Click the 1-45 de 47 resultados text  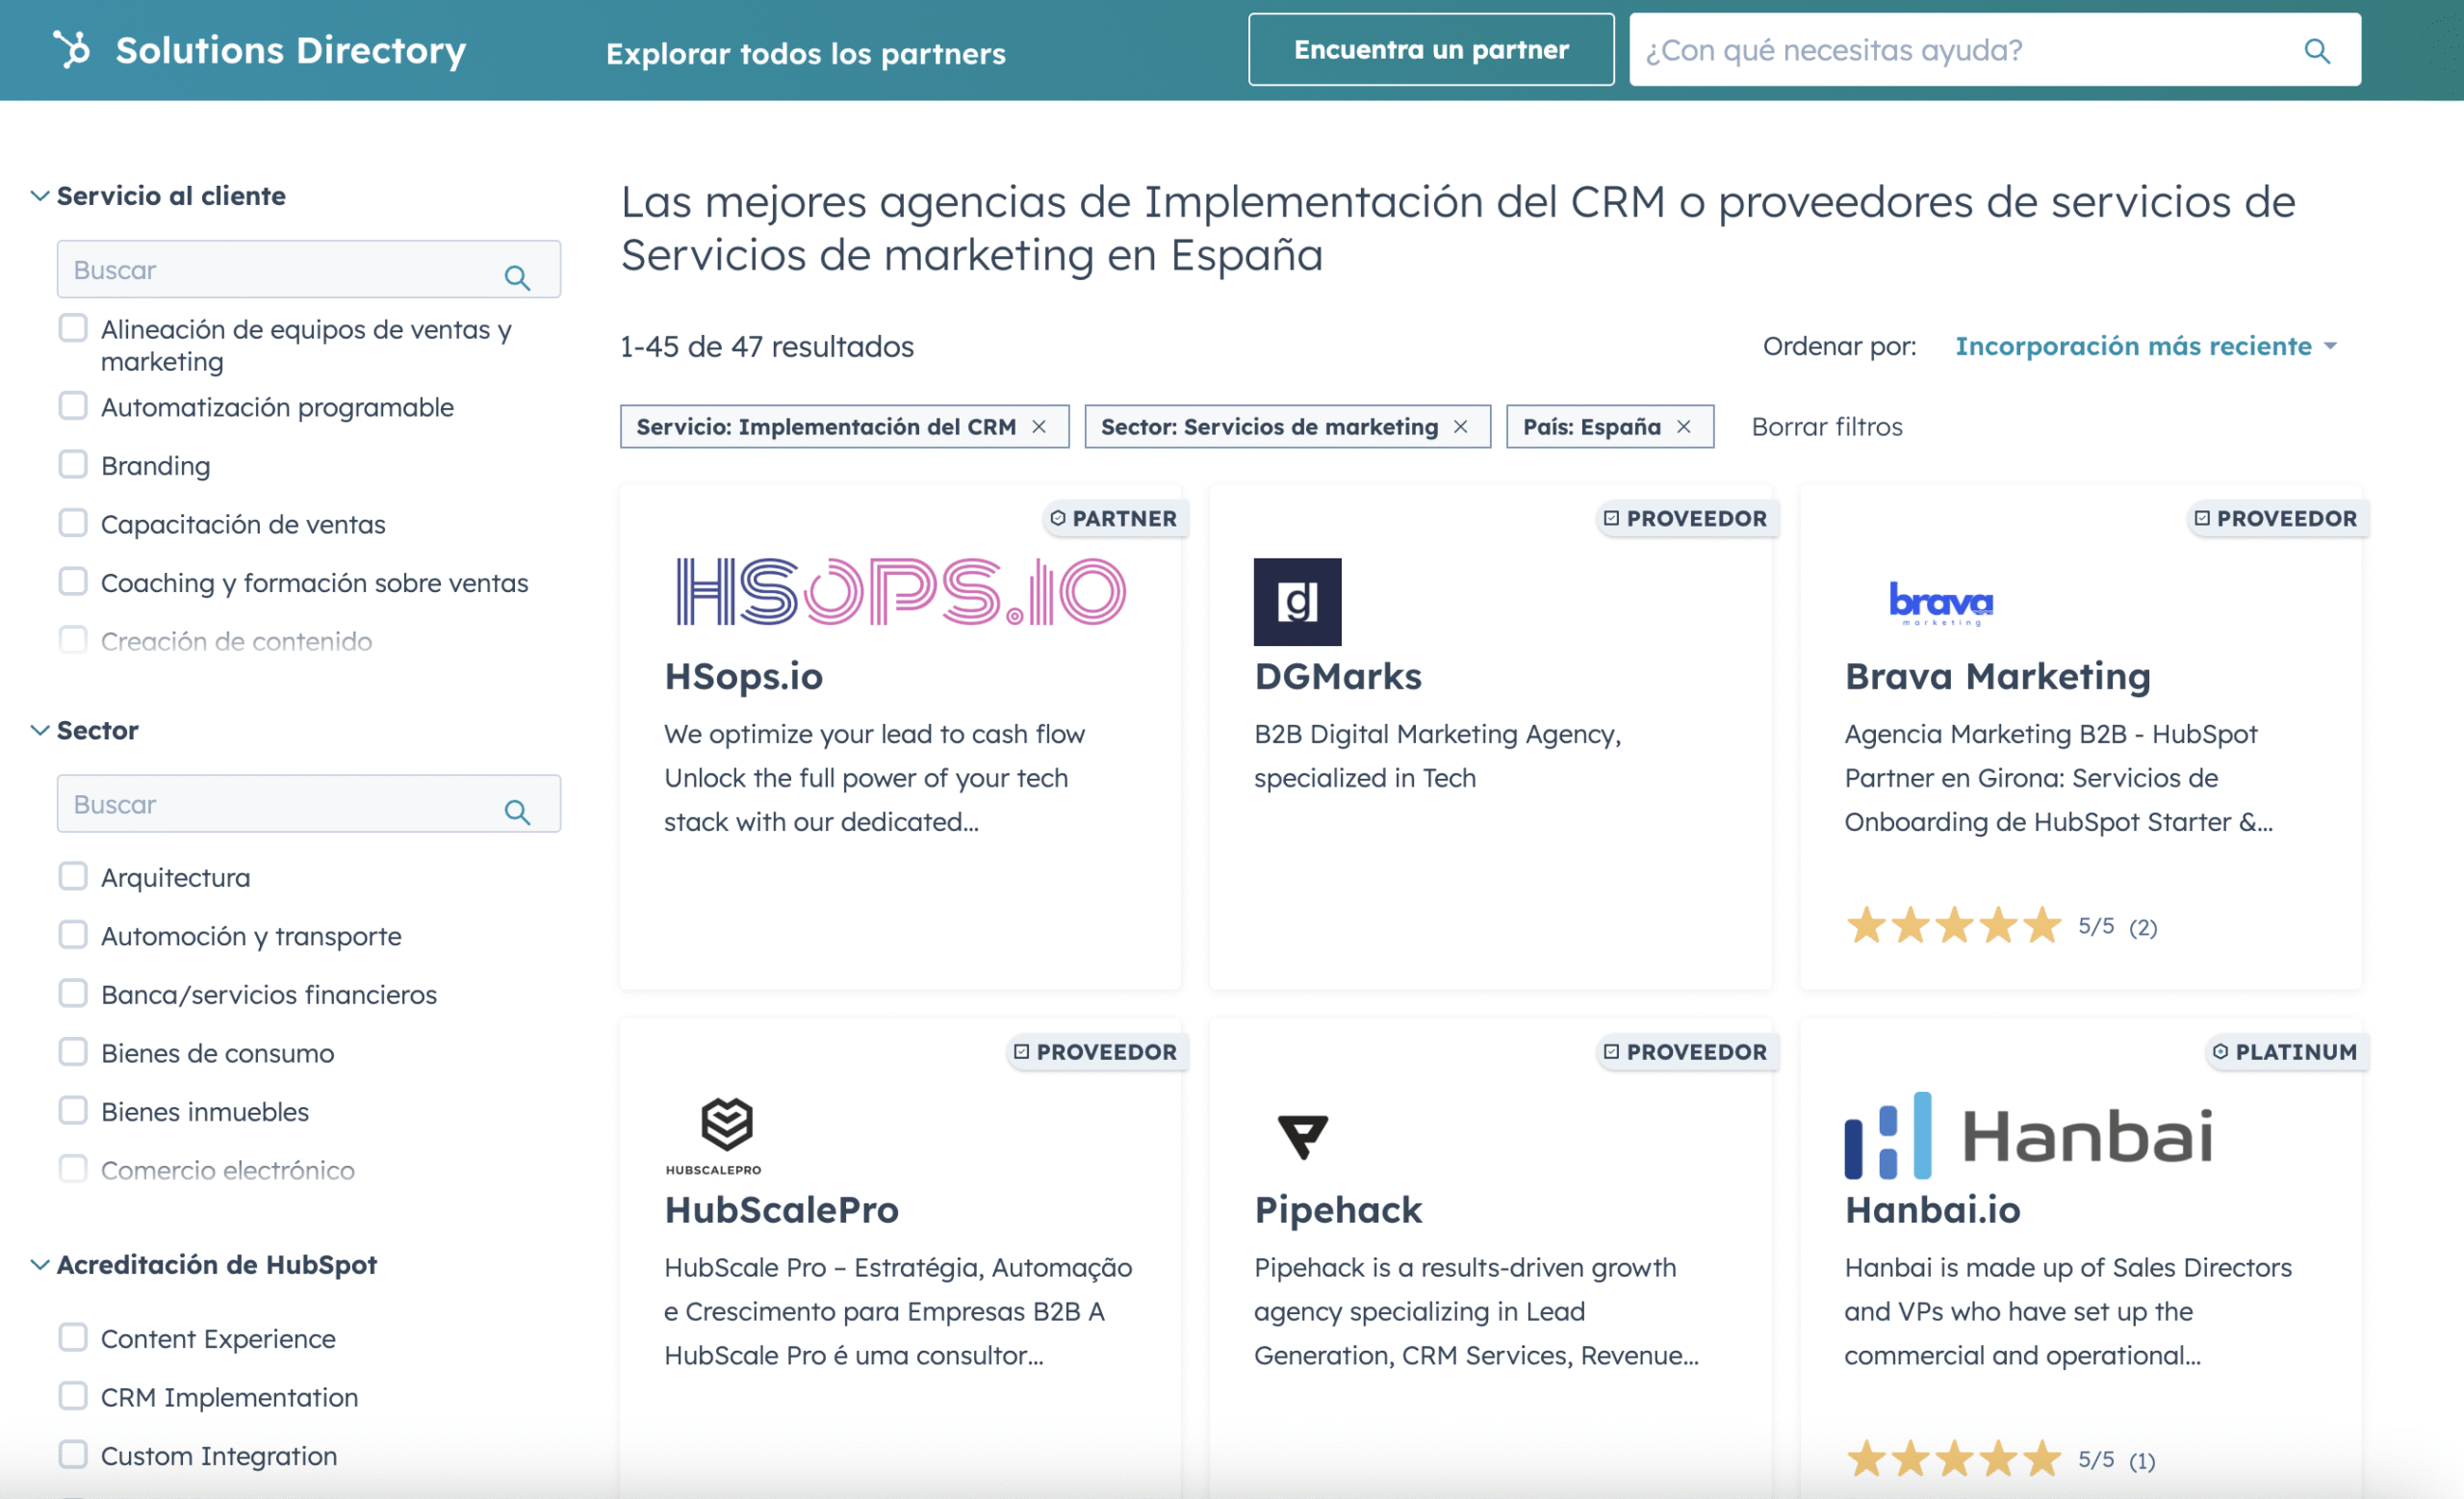coord(767,347)
